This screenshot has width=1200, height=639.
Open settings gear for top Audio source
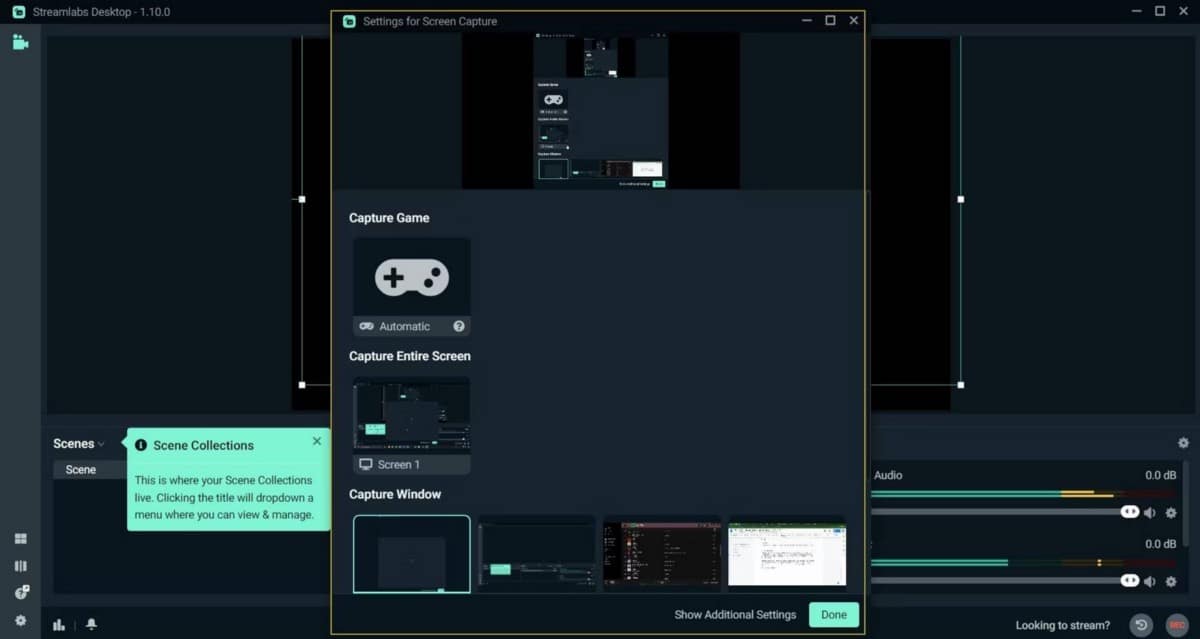pyautogui.click(x=1171, y=513)
